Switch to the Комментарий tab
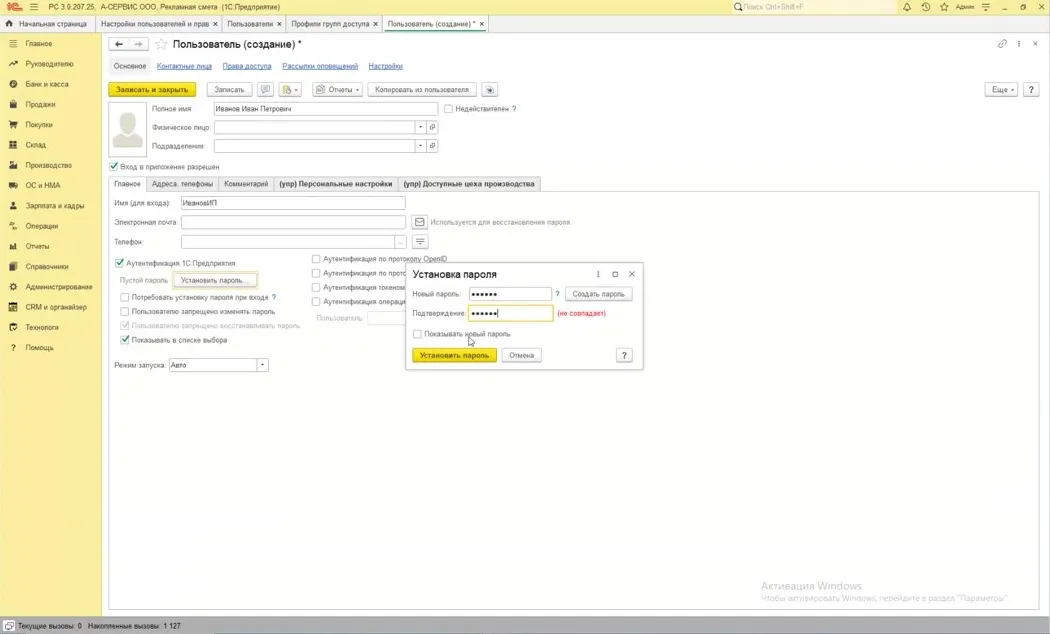 coord(246,184)
